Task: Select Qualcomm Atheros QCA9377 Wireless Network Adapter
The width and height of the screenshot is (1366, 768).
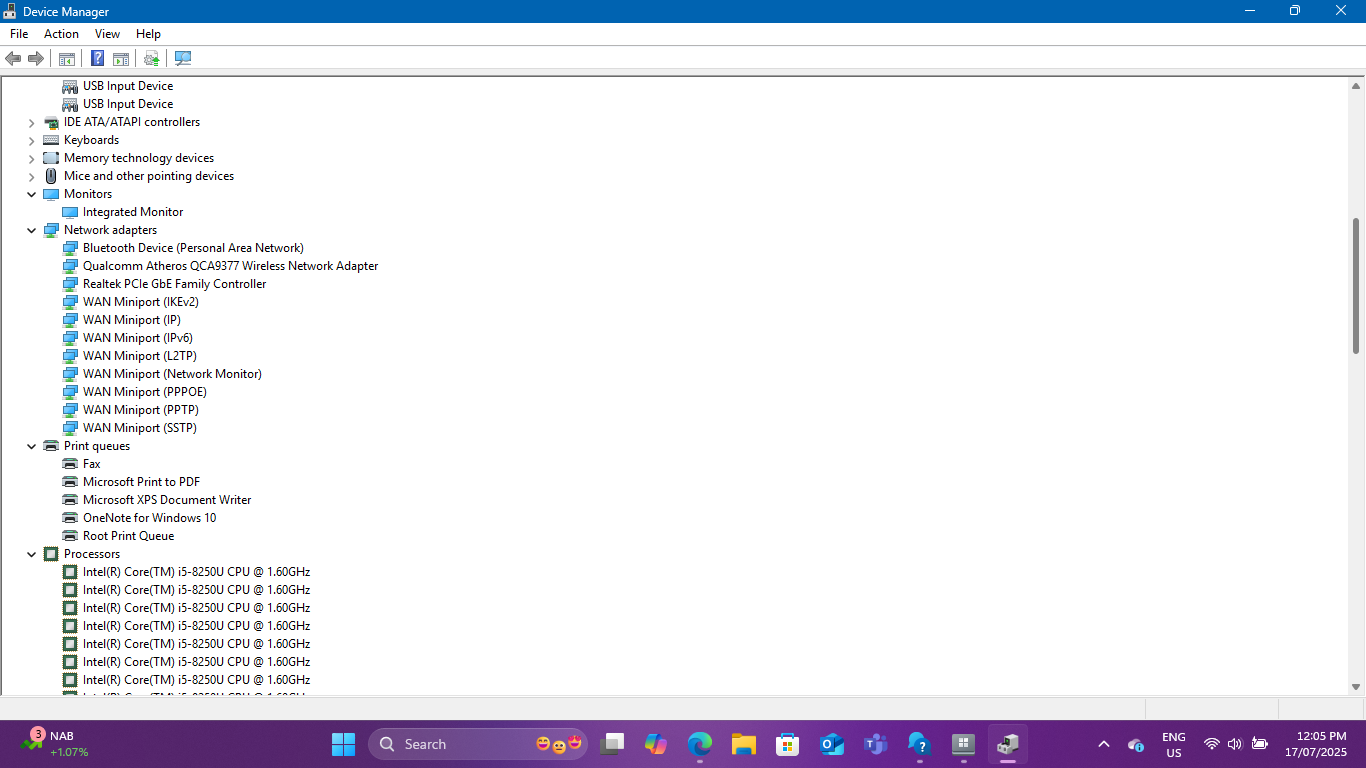Action: click(x=230, y=266)
